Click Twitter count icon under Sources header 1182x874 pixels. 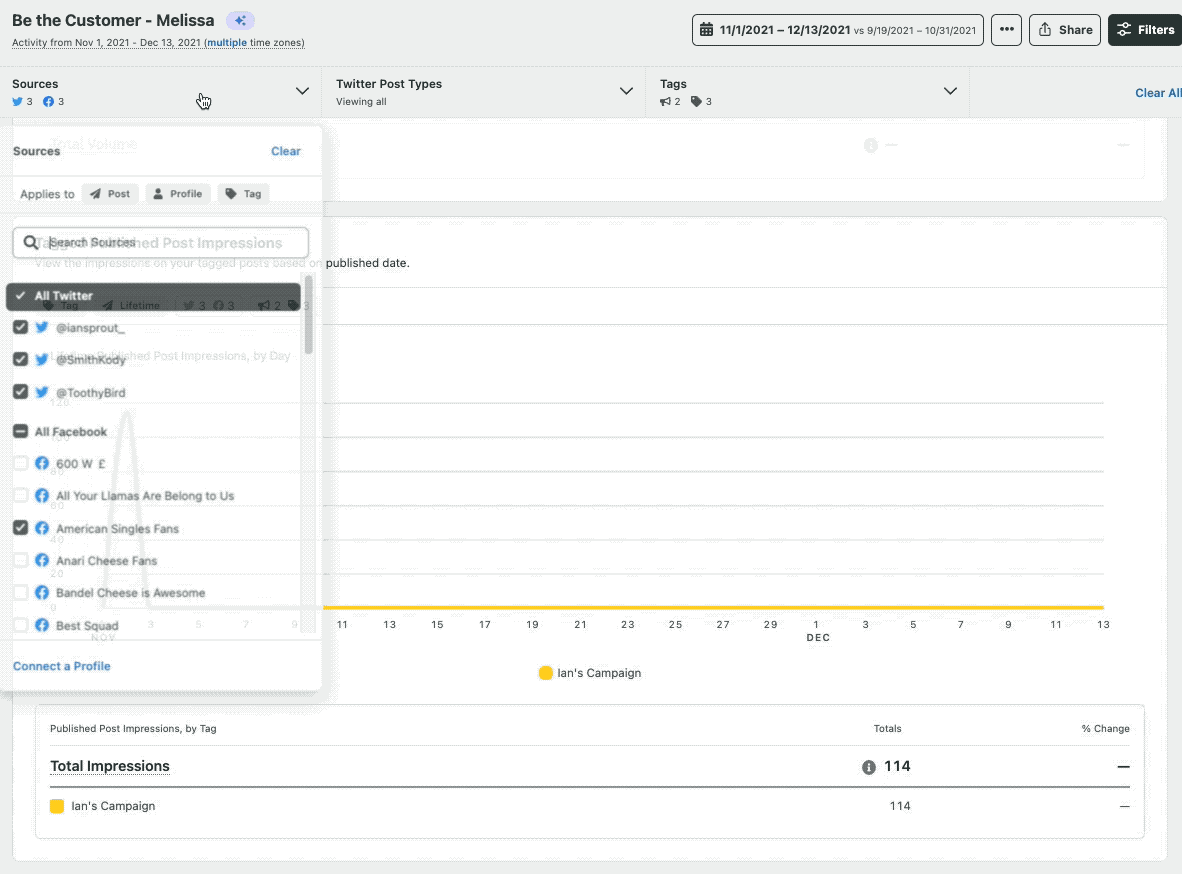click(17, 102)
